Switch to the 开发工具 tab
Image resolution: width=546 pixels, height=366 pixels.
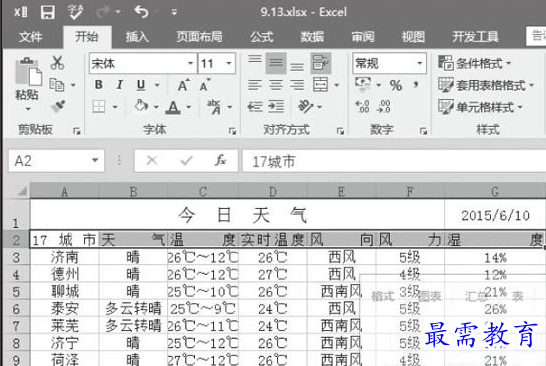click(x=475, y=37)
